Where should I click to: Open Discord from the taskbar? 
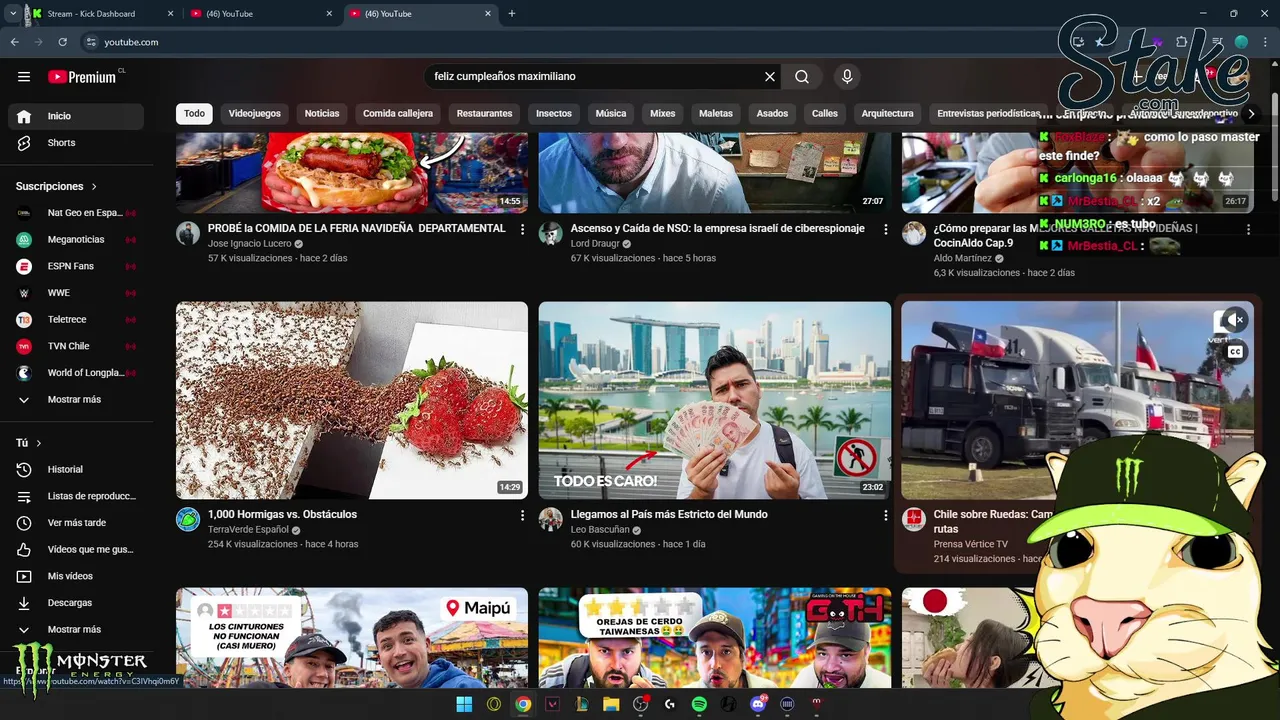coord(758,704)
